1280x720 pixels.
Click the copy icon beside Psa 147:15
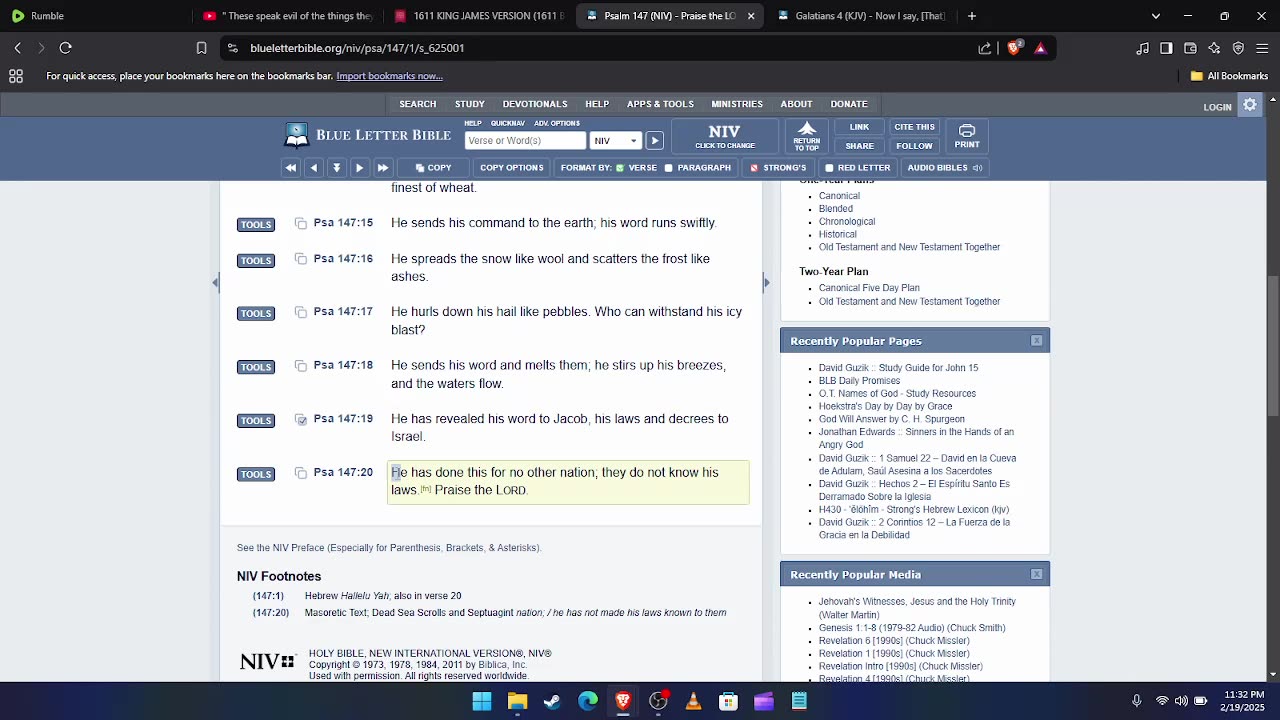coord(300,223)
